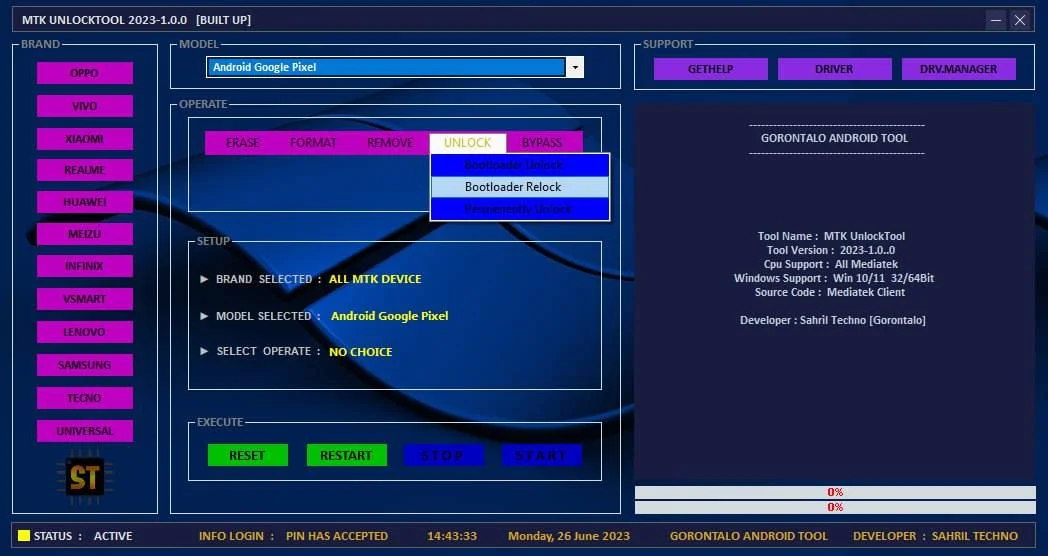Choose the XIAOMI brand
This screenshot has width=1048, height=556.
85,138
